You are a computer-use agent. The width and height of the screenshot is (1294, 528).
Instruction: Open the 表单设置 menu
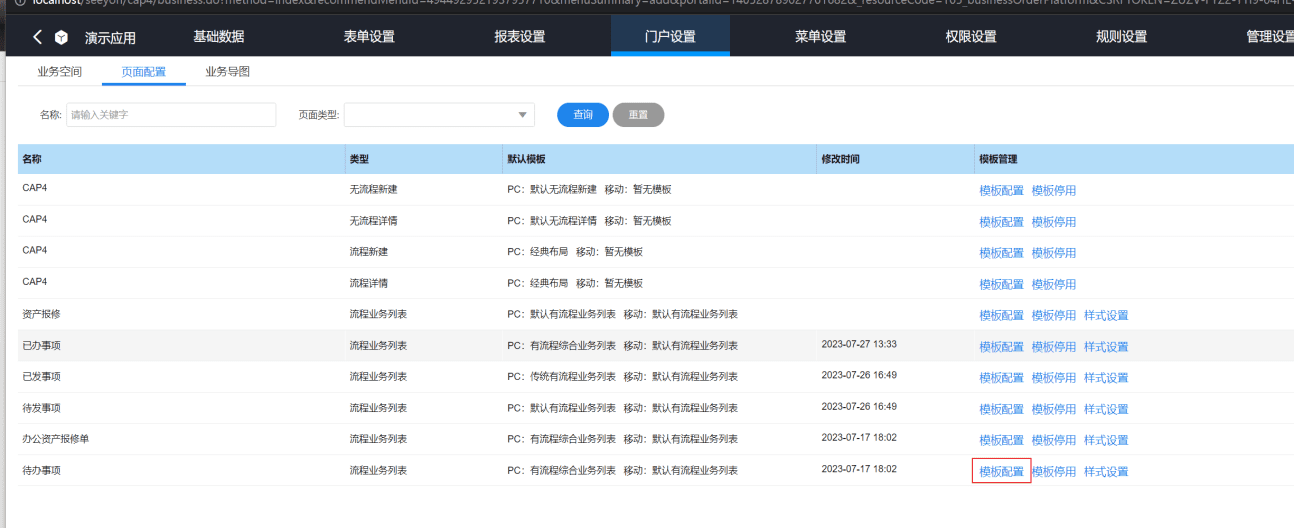[x=369, y=37]
